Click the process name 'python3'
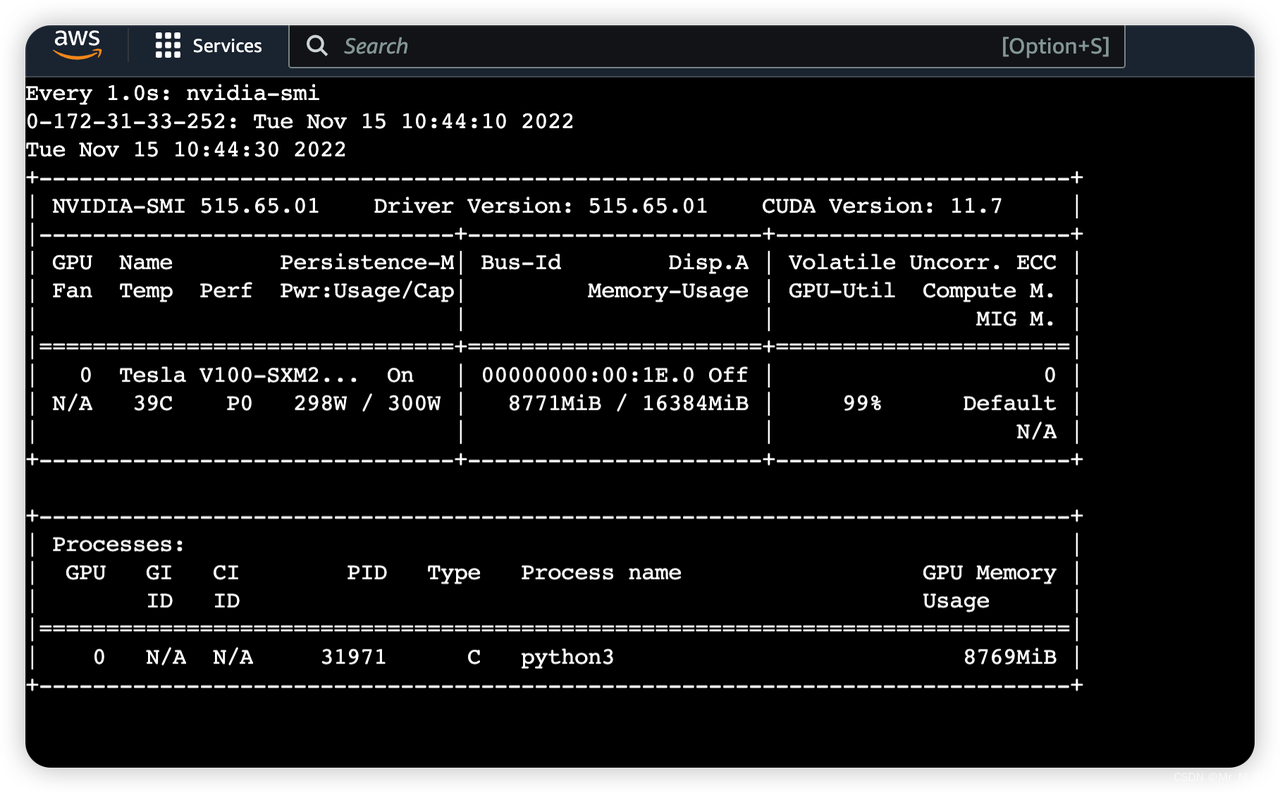Screen dimensions: 1280x793 (x=567, y=657)
